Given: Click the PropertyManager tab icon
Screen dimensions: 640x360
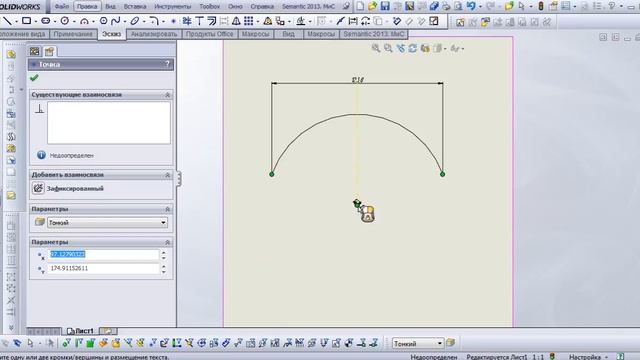Looking at the screenshot, I should pos(49,51).
